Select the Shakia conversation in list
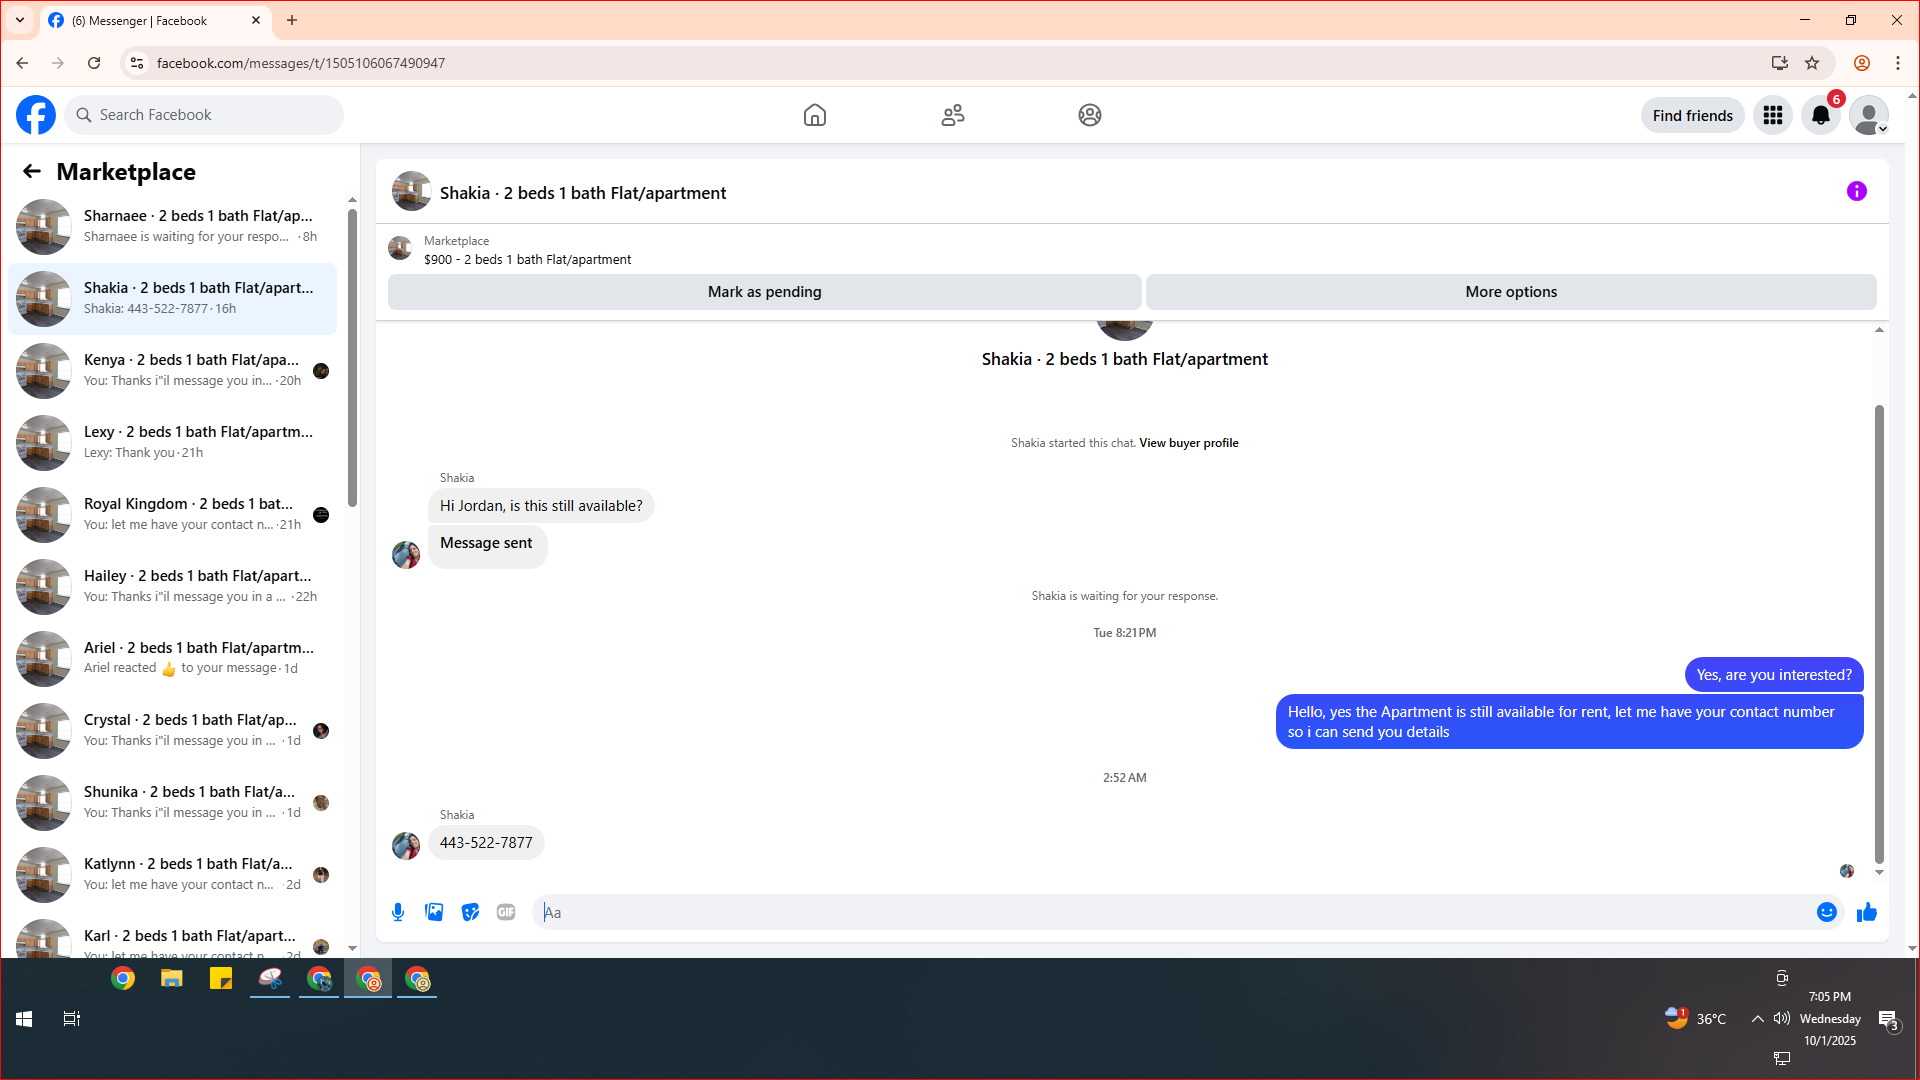1920x1080 pixels. pyautogui.click(x=172, y=298)
